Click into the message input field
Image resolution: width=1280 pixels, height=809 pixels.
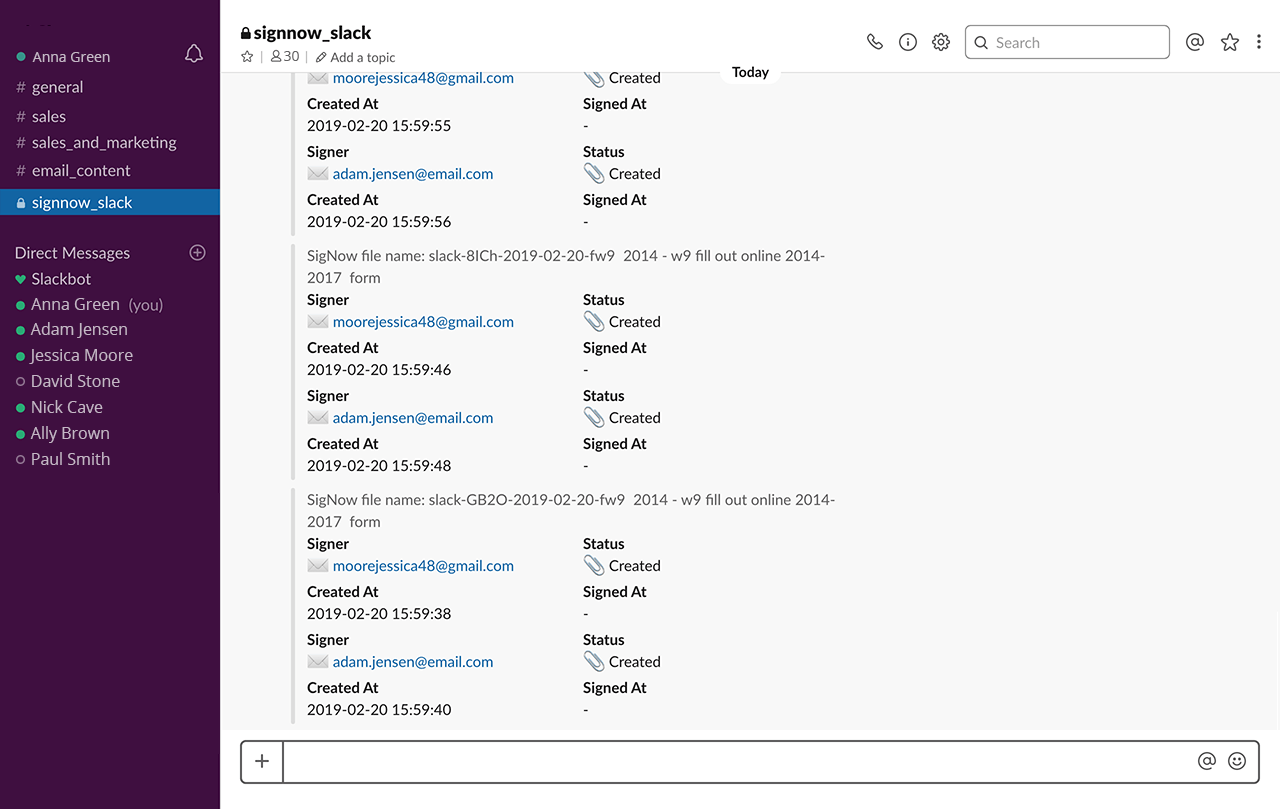[x=740, y=761]
